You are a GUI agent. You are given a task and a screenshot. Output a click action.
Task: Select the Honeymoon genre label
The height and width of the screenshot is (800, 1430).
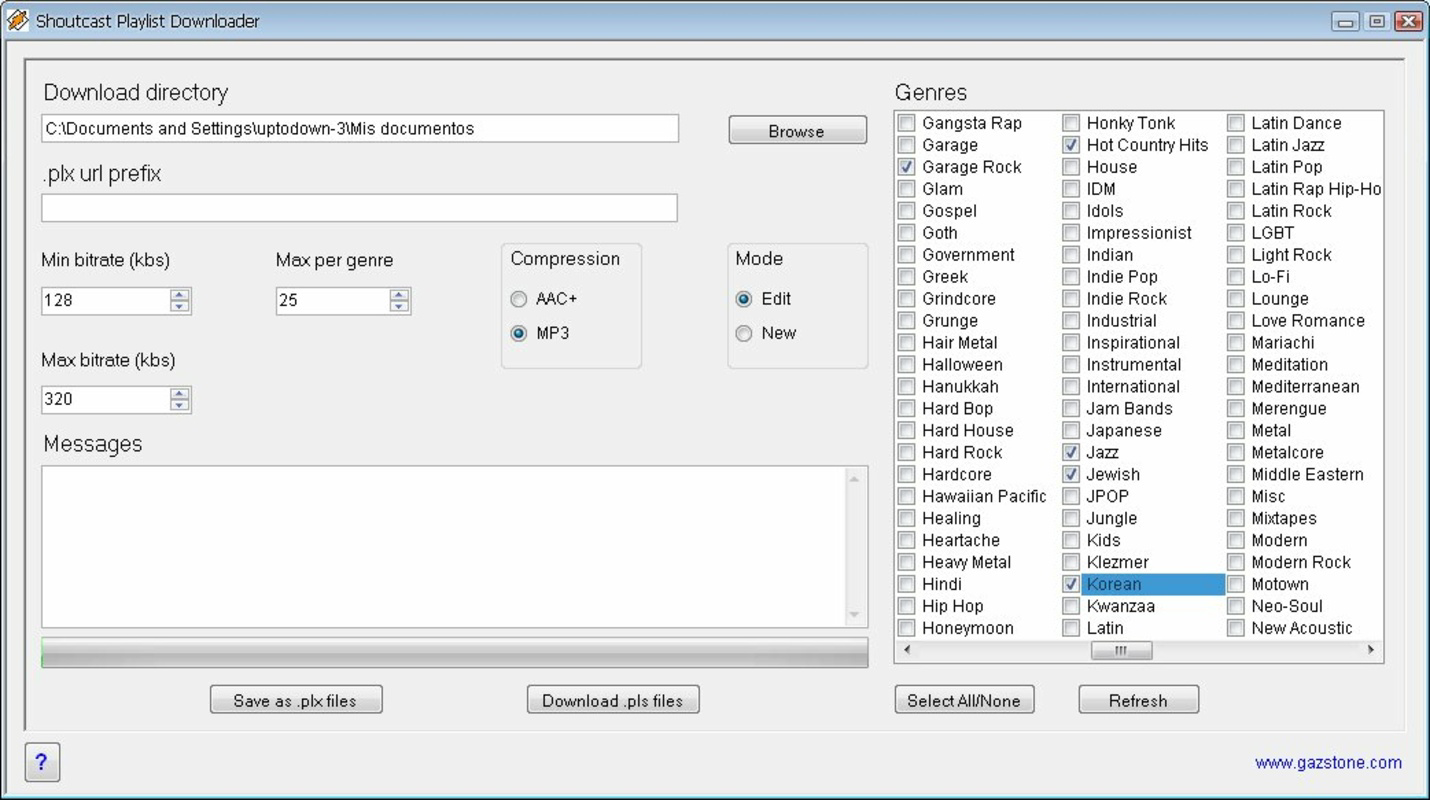pyautogui.click(x=968, y=628)
